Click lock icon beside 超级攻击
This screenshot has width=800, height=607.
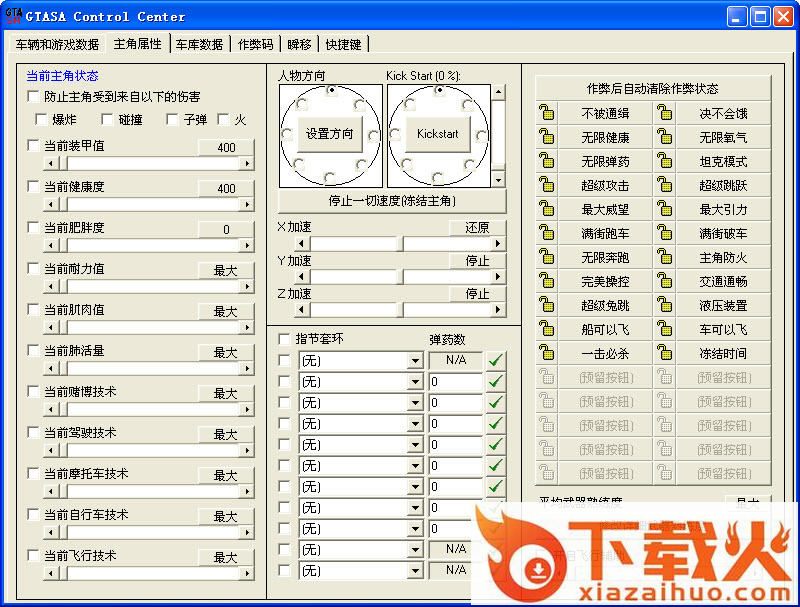[547, 185]
